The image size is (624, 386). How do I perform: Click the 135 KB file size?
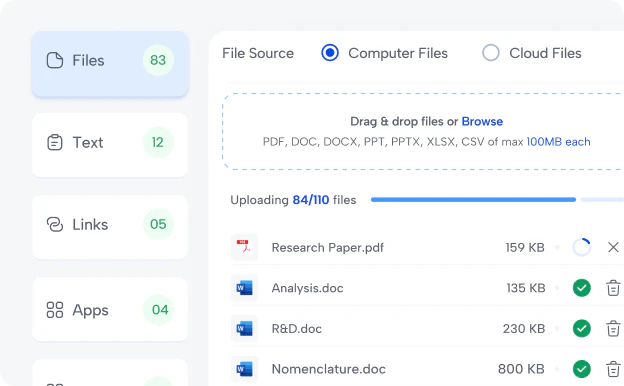coord(526,288)
